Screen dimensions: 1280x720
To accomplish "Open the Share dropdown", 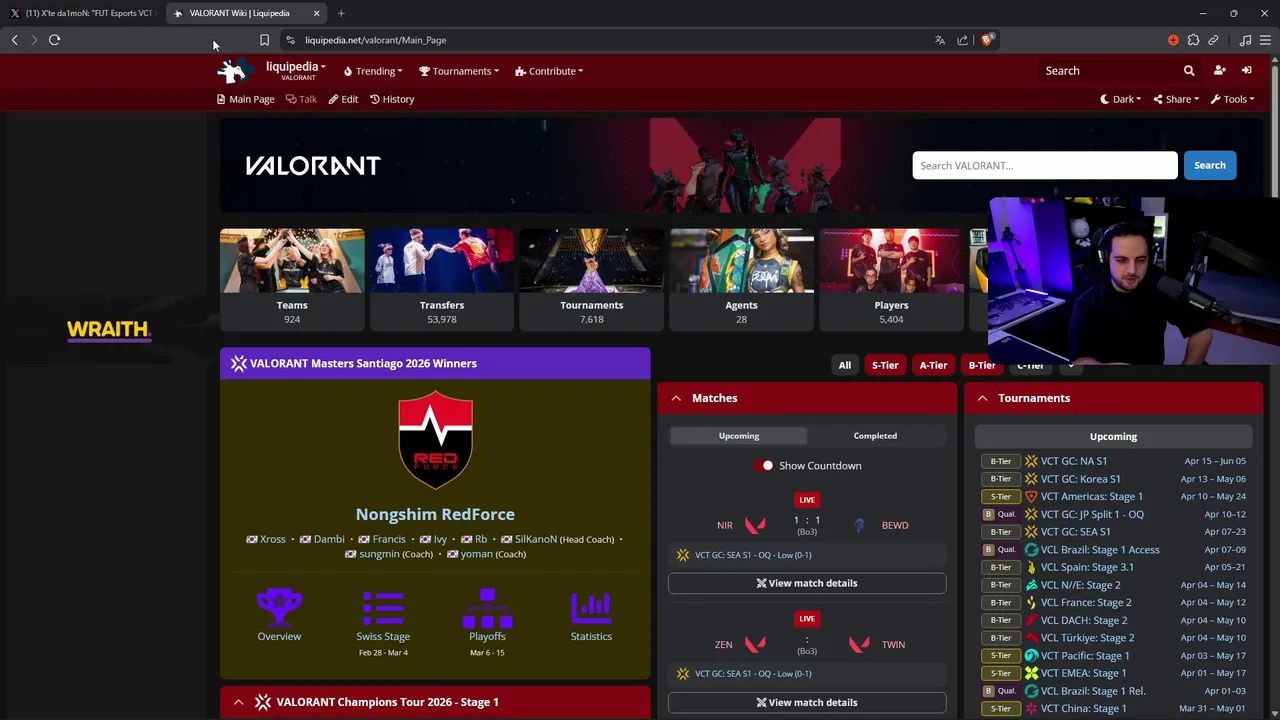I will (1176, 99).
